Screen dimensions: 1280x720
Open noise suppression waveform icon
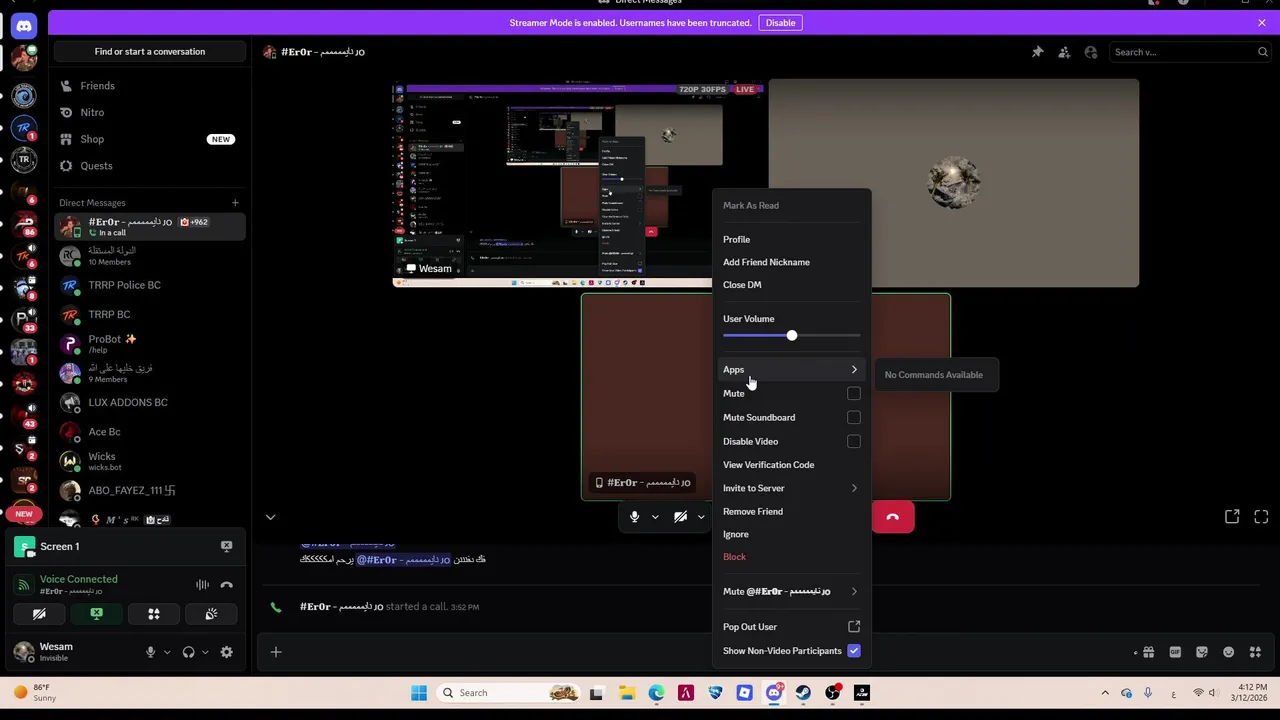(203, 585)
